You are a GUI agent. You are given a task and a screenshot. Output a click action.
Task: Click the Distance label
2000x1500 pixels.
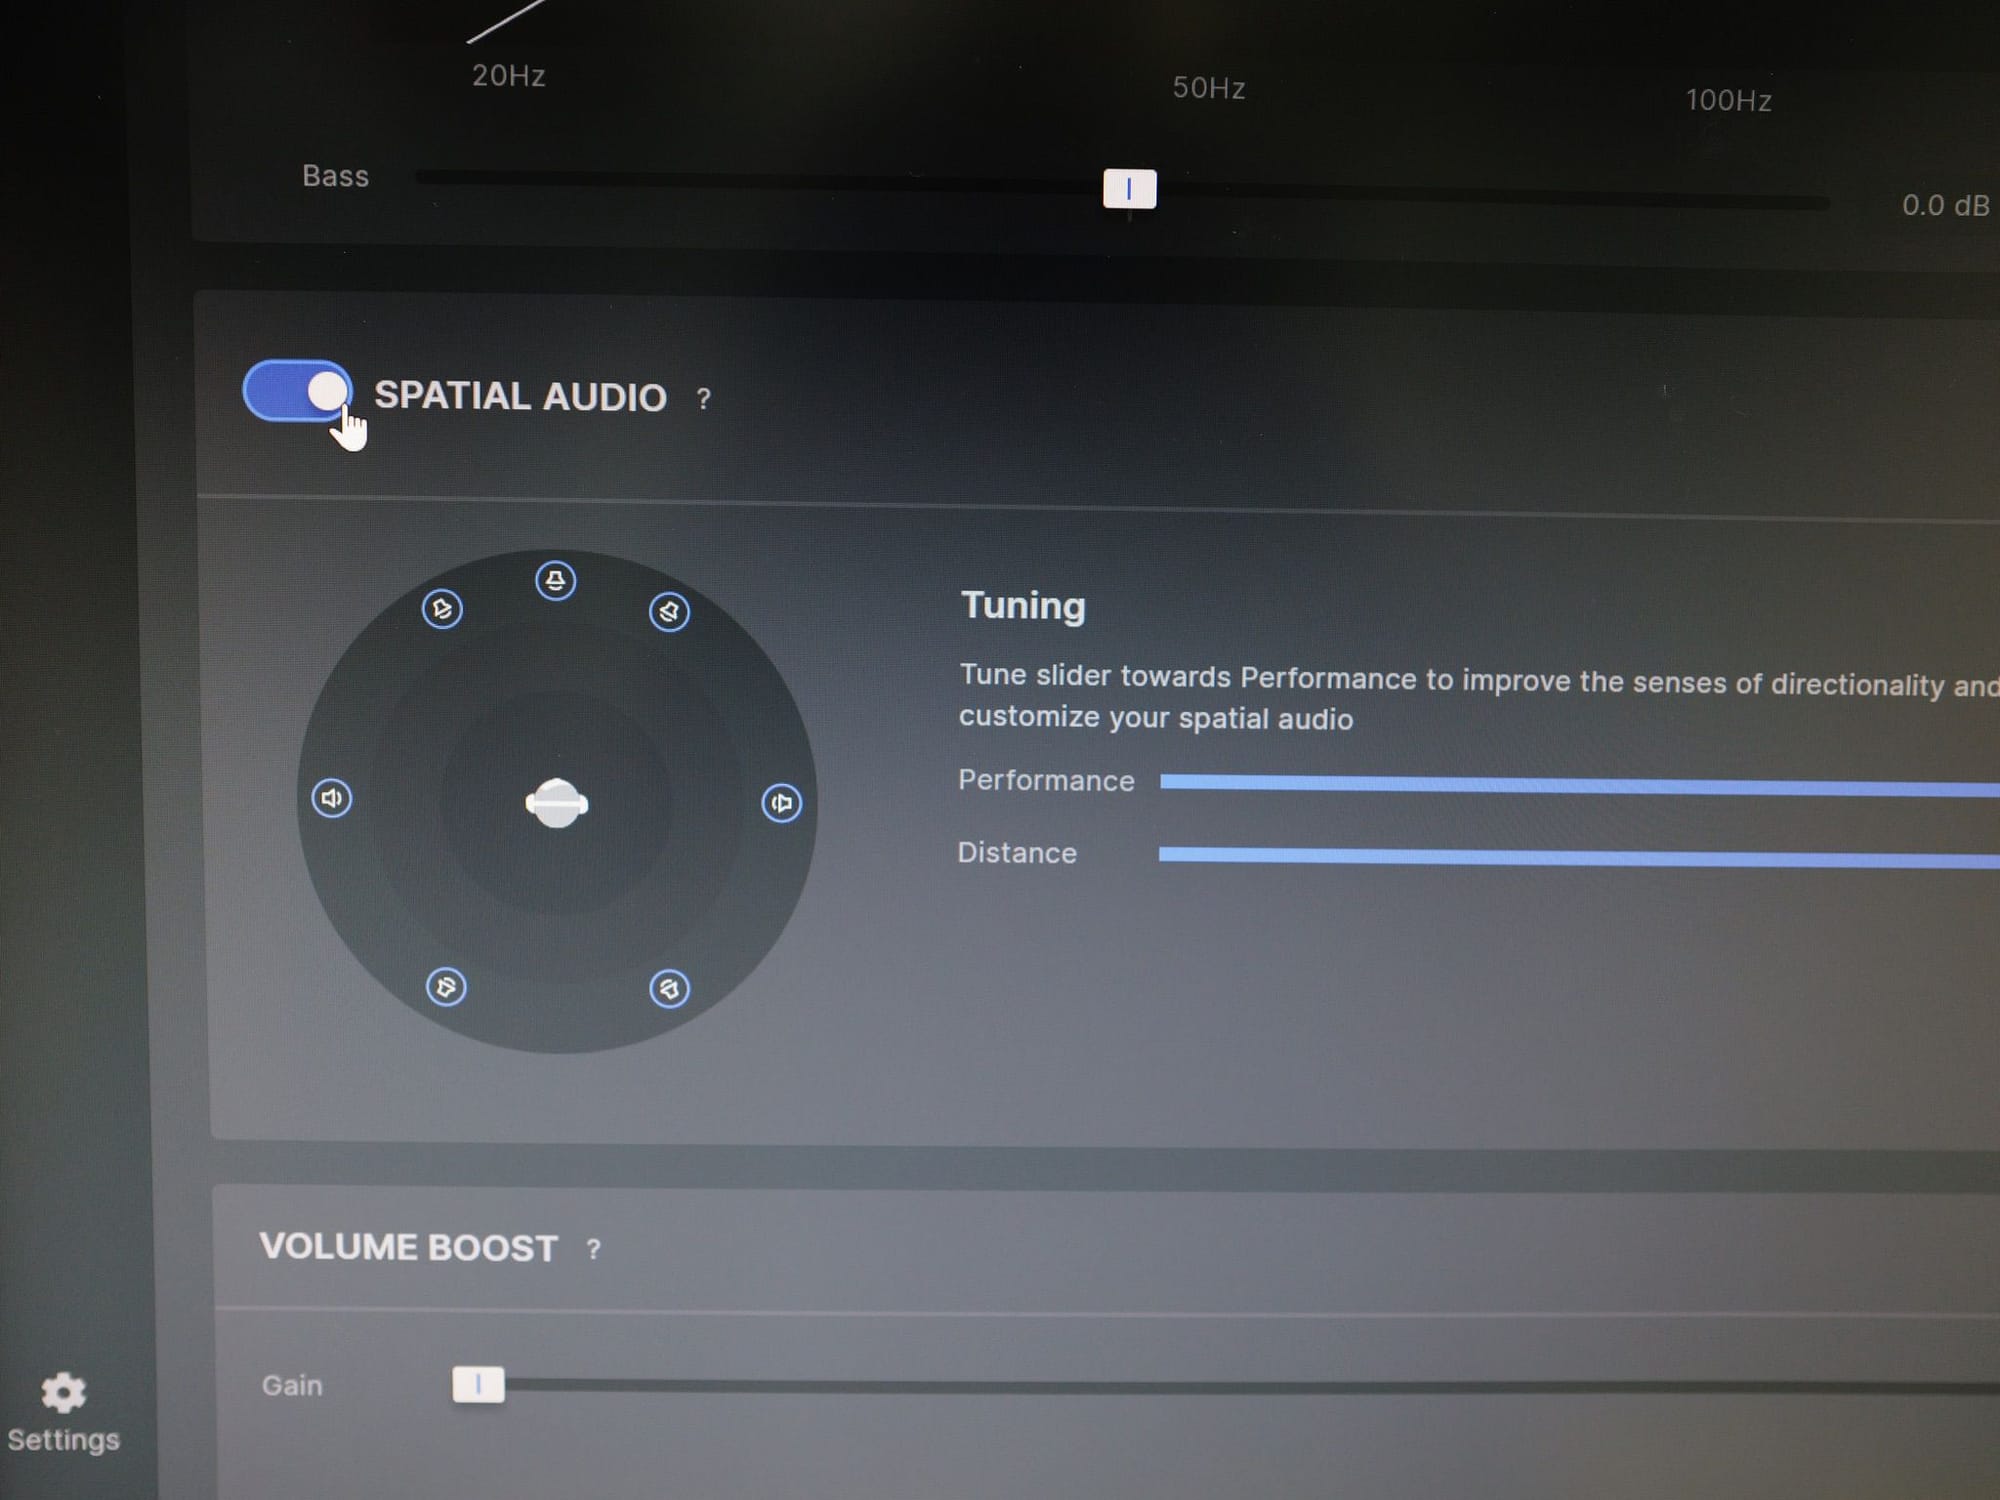pos(1017,852)
